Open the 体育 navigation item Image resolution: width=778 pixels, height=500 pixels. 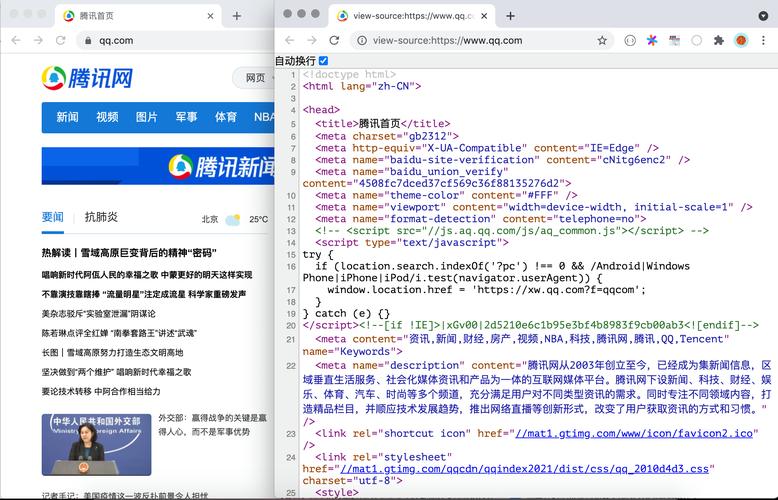tap(226, 117)
